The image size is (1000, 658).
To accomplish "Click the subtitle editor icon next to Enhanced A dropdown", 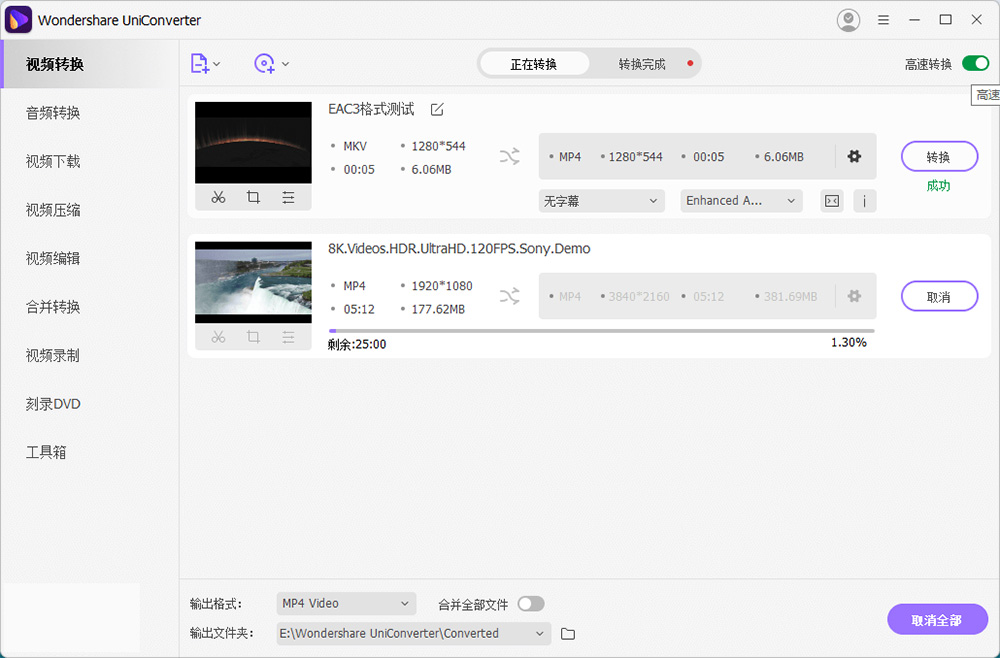I will tap(831, 201).
